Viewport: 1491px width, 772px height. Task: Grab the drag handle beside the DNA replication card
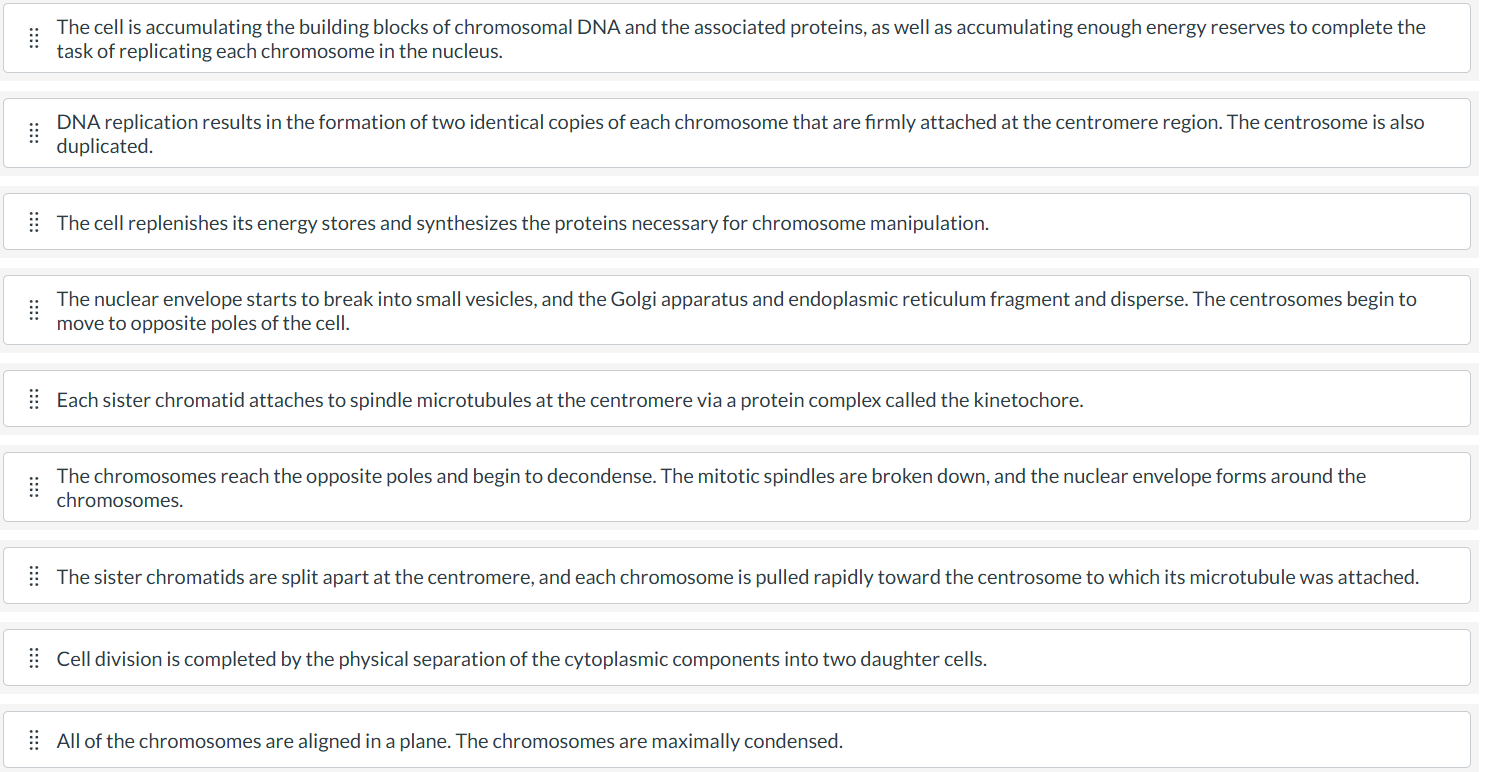[33, 133]
